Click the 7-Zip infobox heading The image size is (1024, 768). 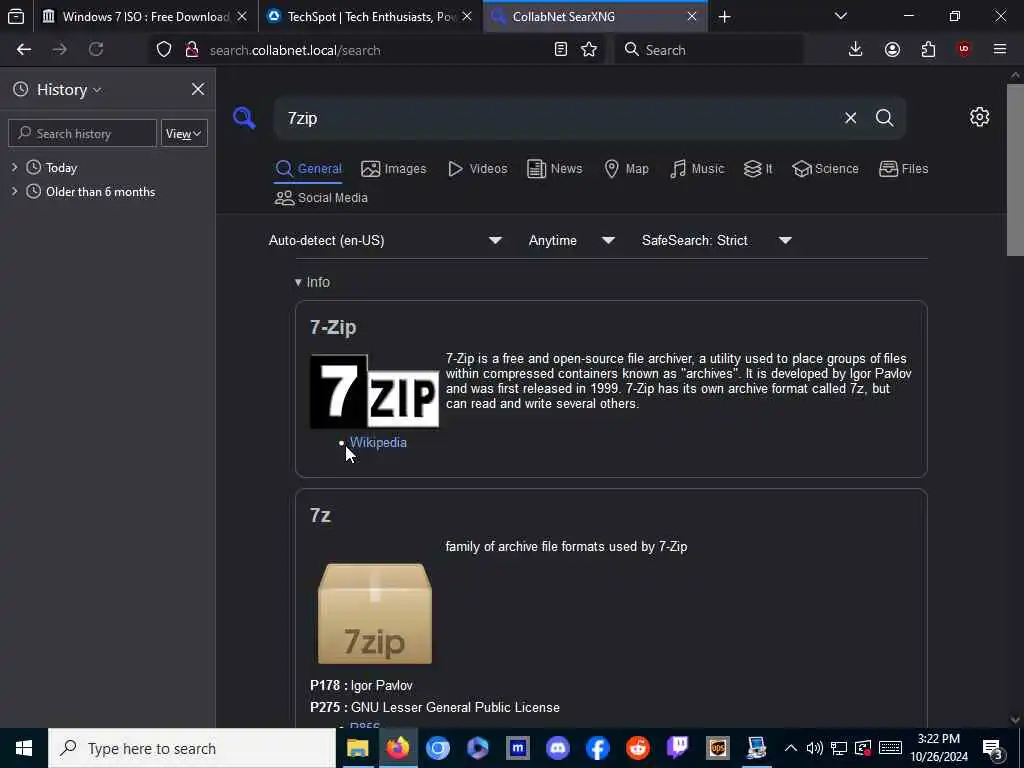tap(333, 327)
